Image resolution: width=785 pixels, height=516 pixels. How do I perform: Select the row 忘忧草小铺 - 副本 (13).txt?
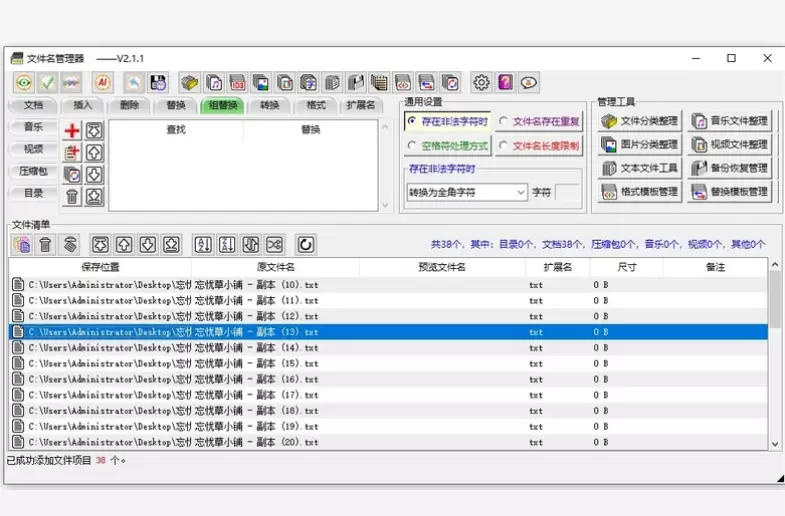tap(388, 332)
